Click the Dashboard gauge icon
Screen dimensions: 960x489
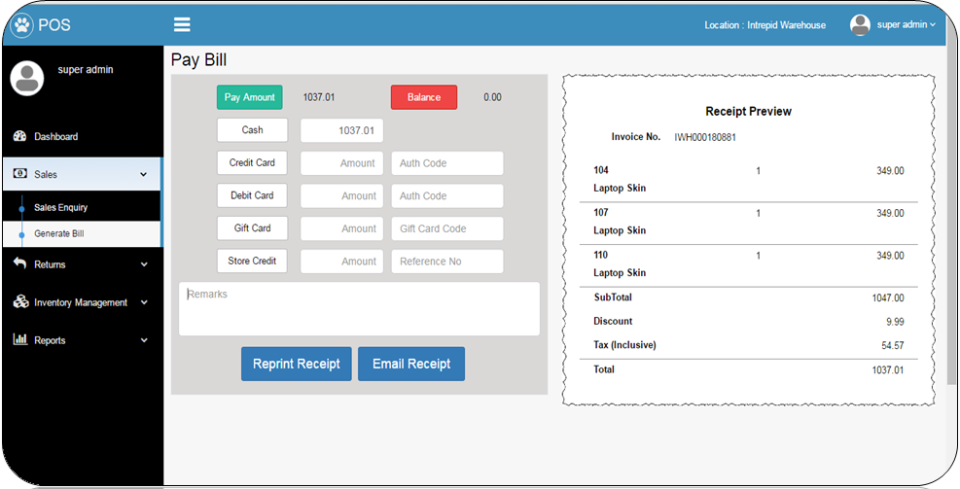tap(20, 136)
